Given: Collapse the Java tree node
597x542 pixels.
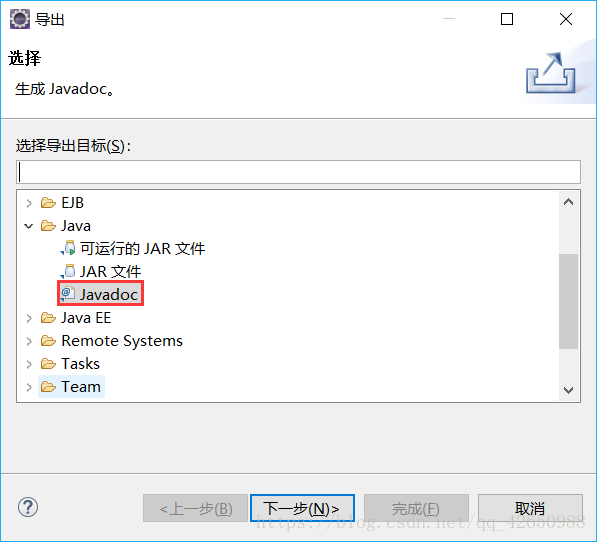Looking at the screenshot, I should coord(29,226).
